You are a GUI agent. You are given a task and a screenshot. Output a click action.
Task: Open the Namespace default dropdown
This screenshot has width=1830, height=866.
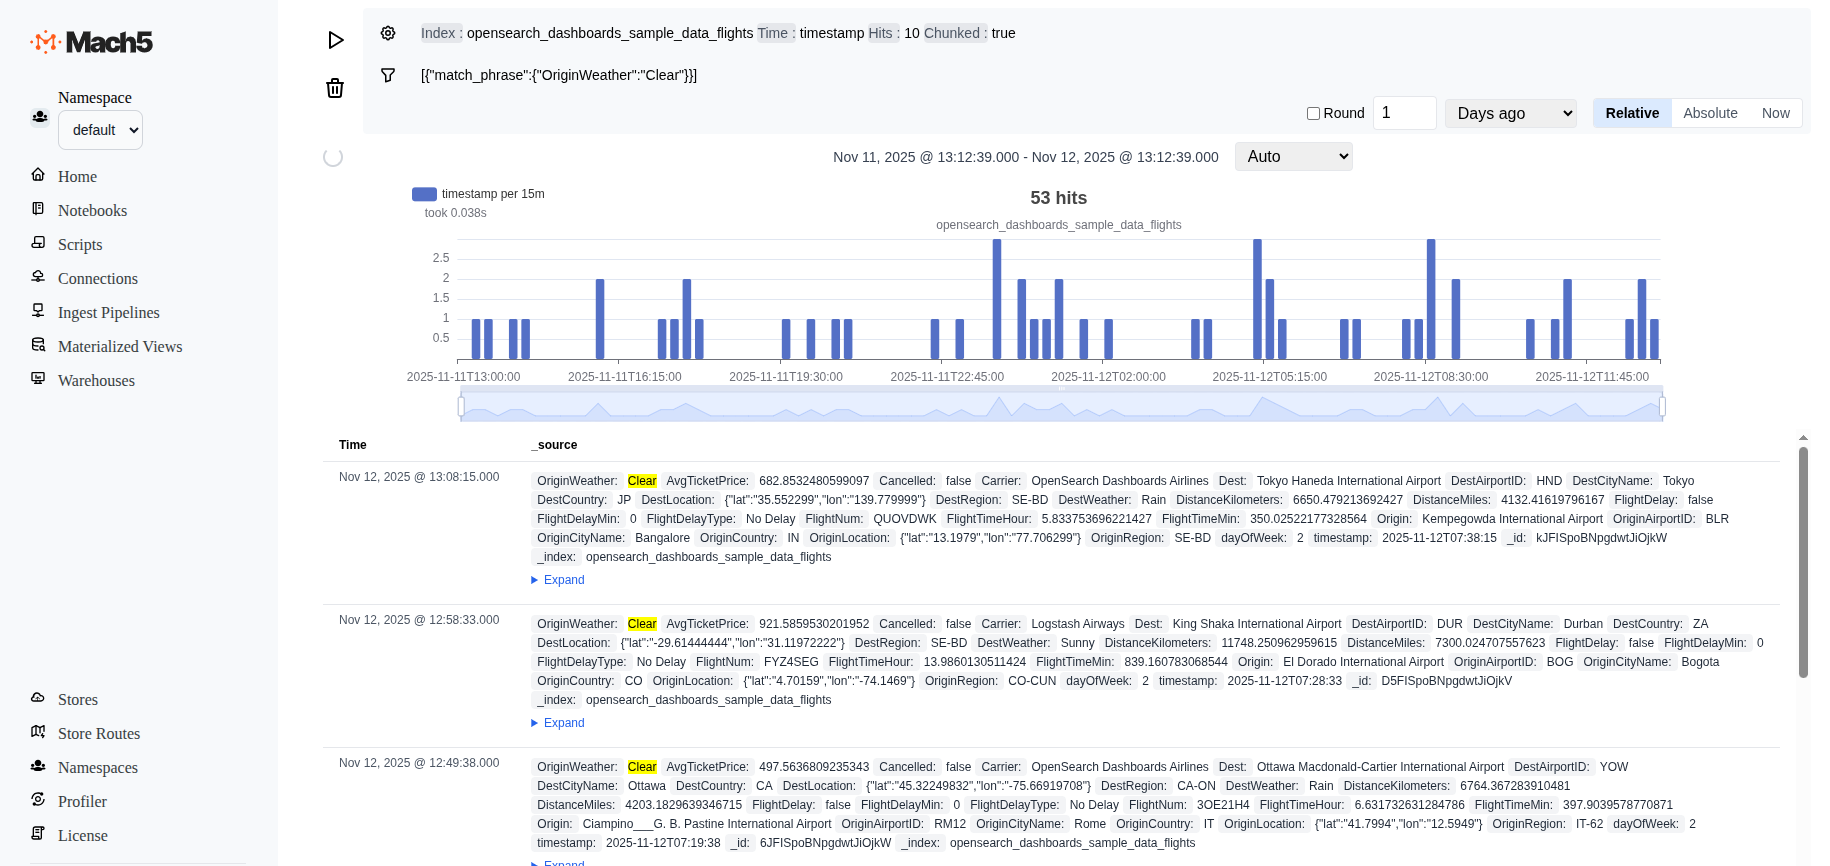[x=100, y=130]
